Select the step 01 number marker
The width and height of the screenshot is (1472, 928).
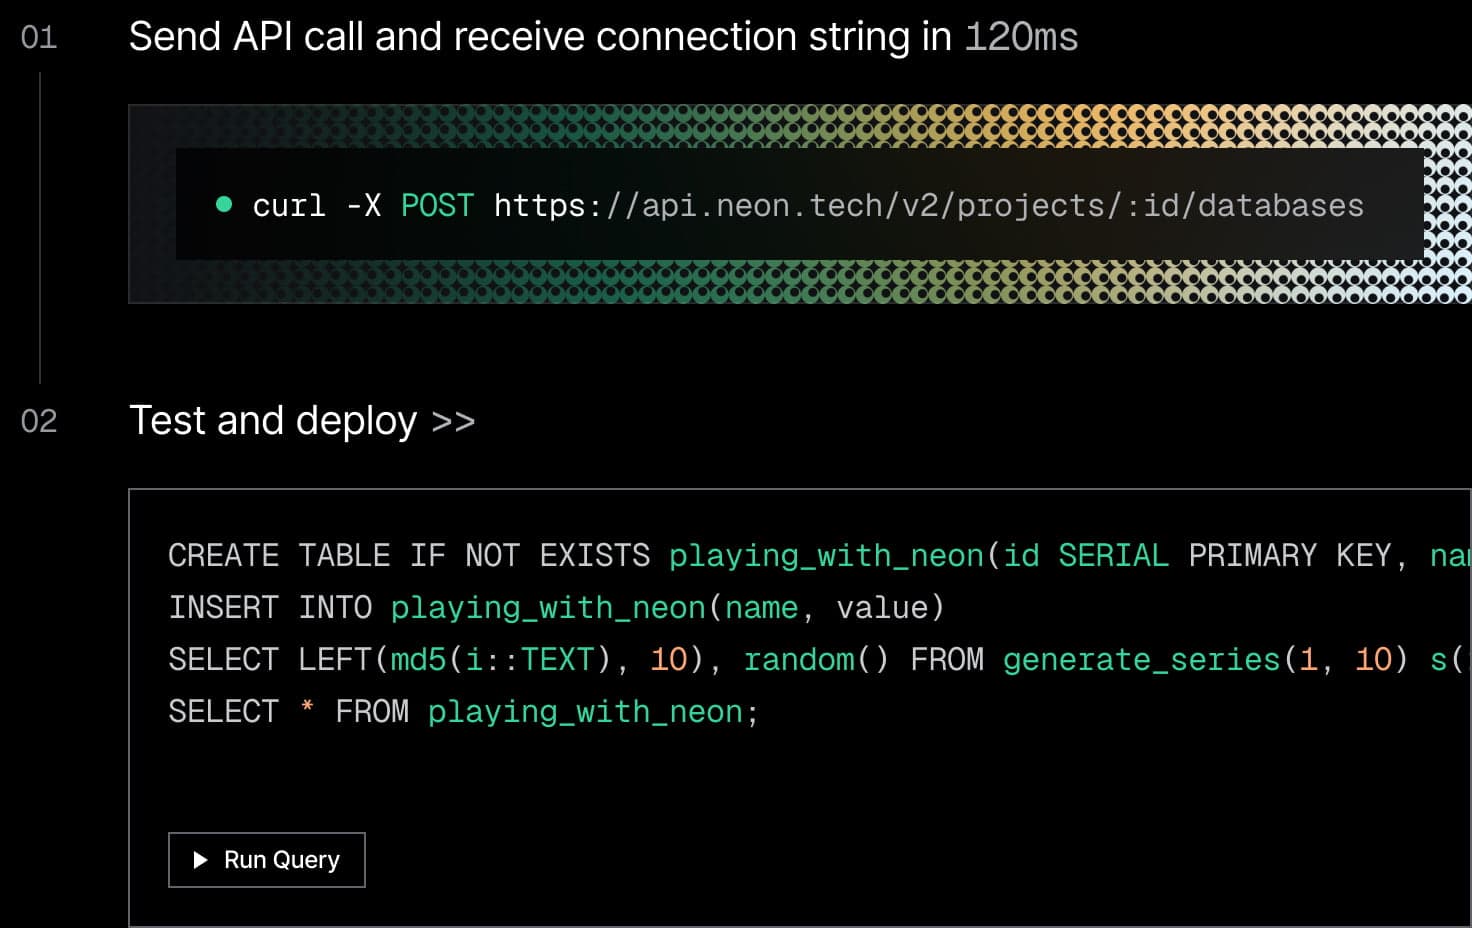(39, 38)
